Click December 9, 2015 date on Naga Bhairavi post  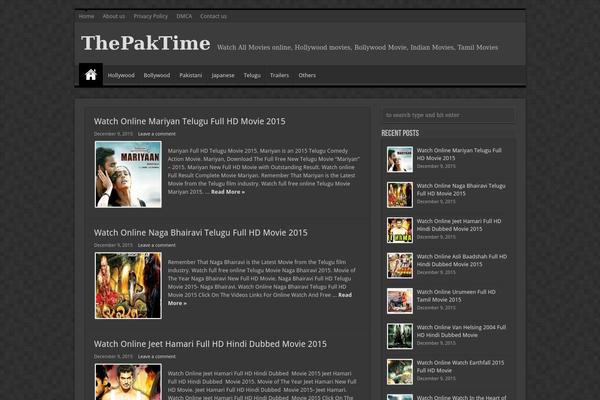(x=113, y=245)
